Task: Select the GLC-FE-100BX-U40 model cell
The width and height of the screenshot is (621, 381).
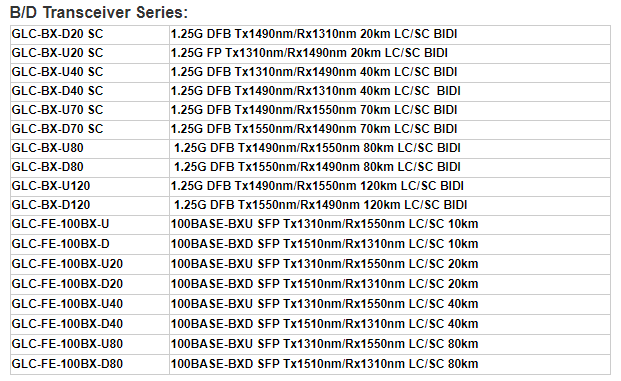Action: pos(90,305)
